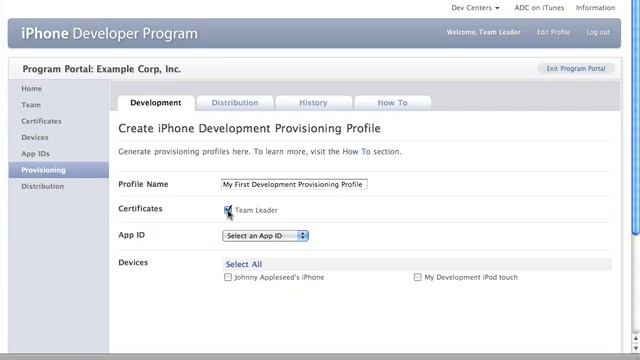This screenshot has height=360, width=640.
Task: Switch to the How To tab
Action: (x=392, y=103)
